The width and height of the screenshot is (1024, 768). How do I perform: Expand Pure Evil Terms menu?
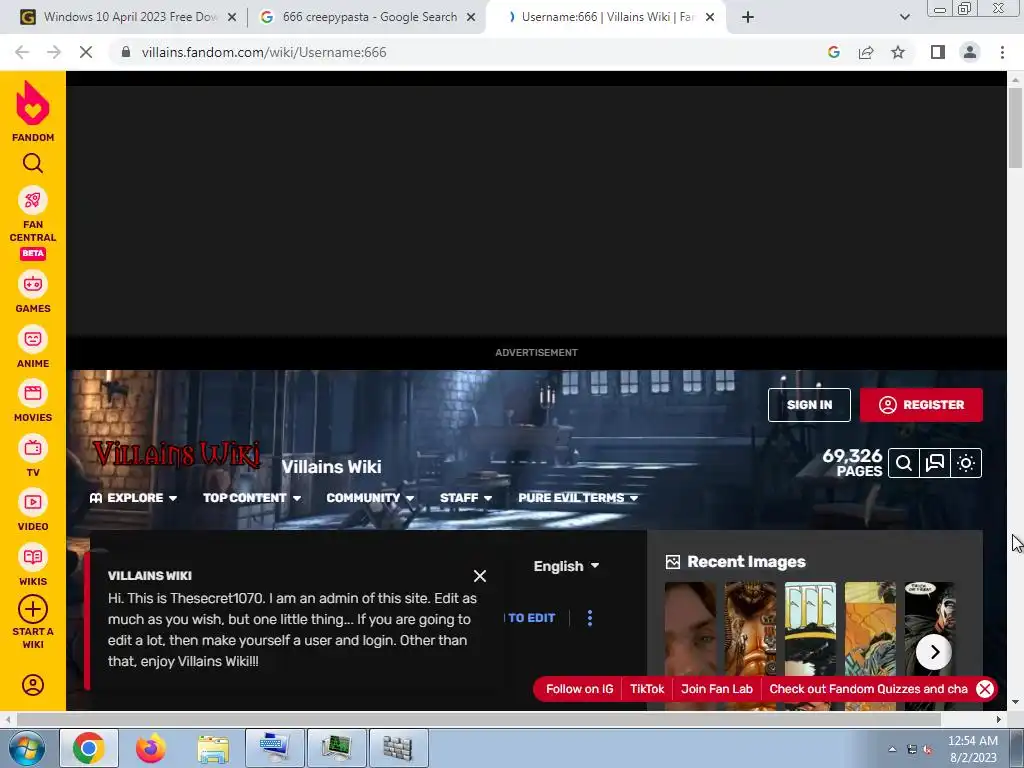coord(578,498)
